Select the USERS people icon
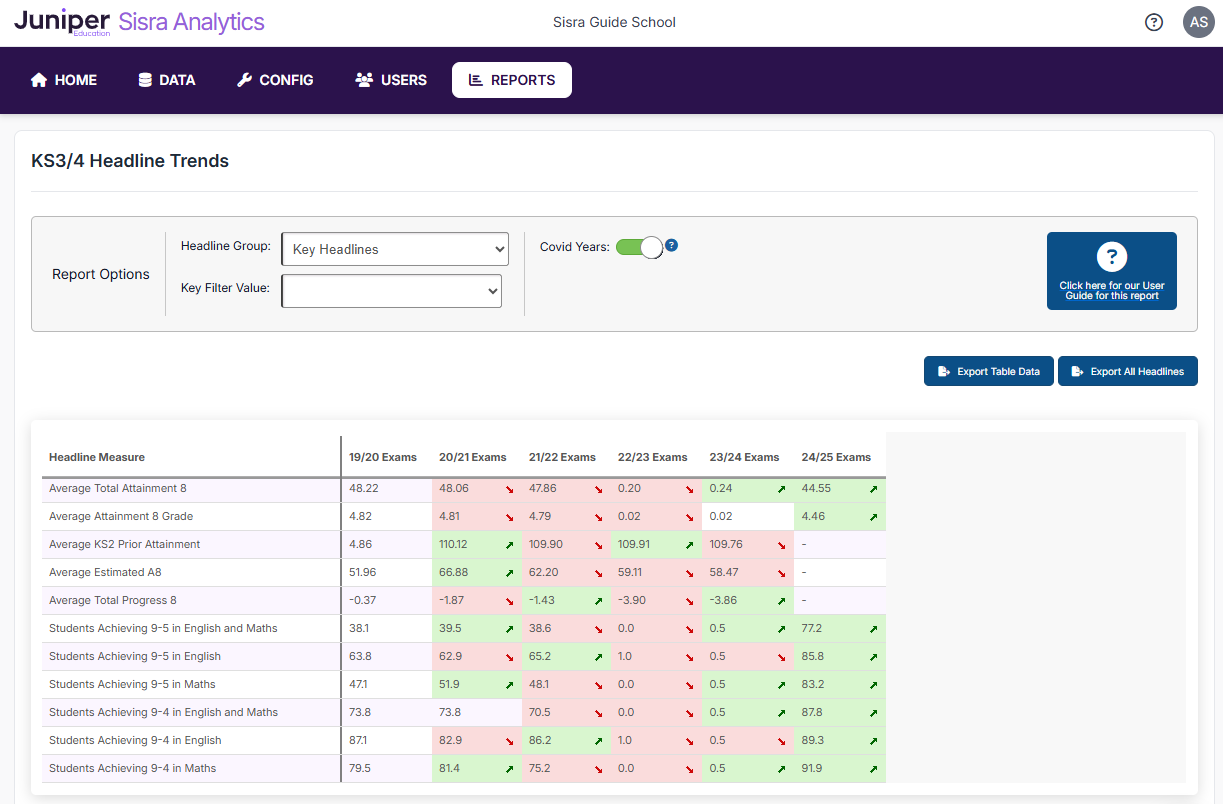 coord(364,80)
